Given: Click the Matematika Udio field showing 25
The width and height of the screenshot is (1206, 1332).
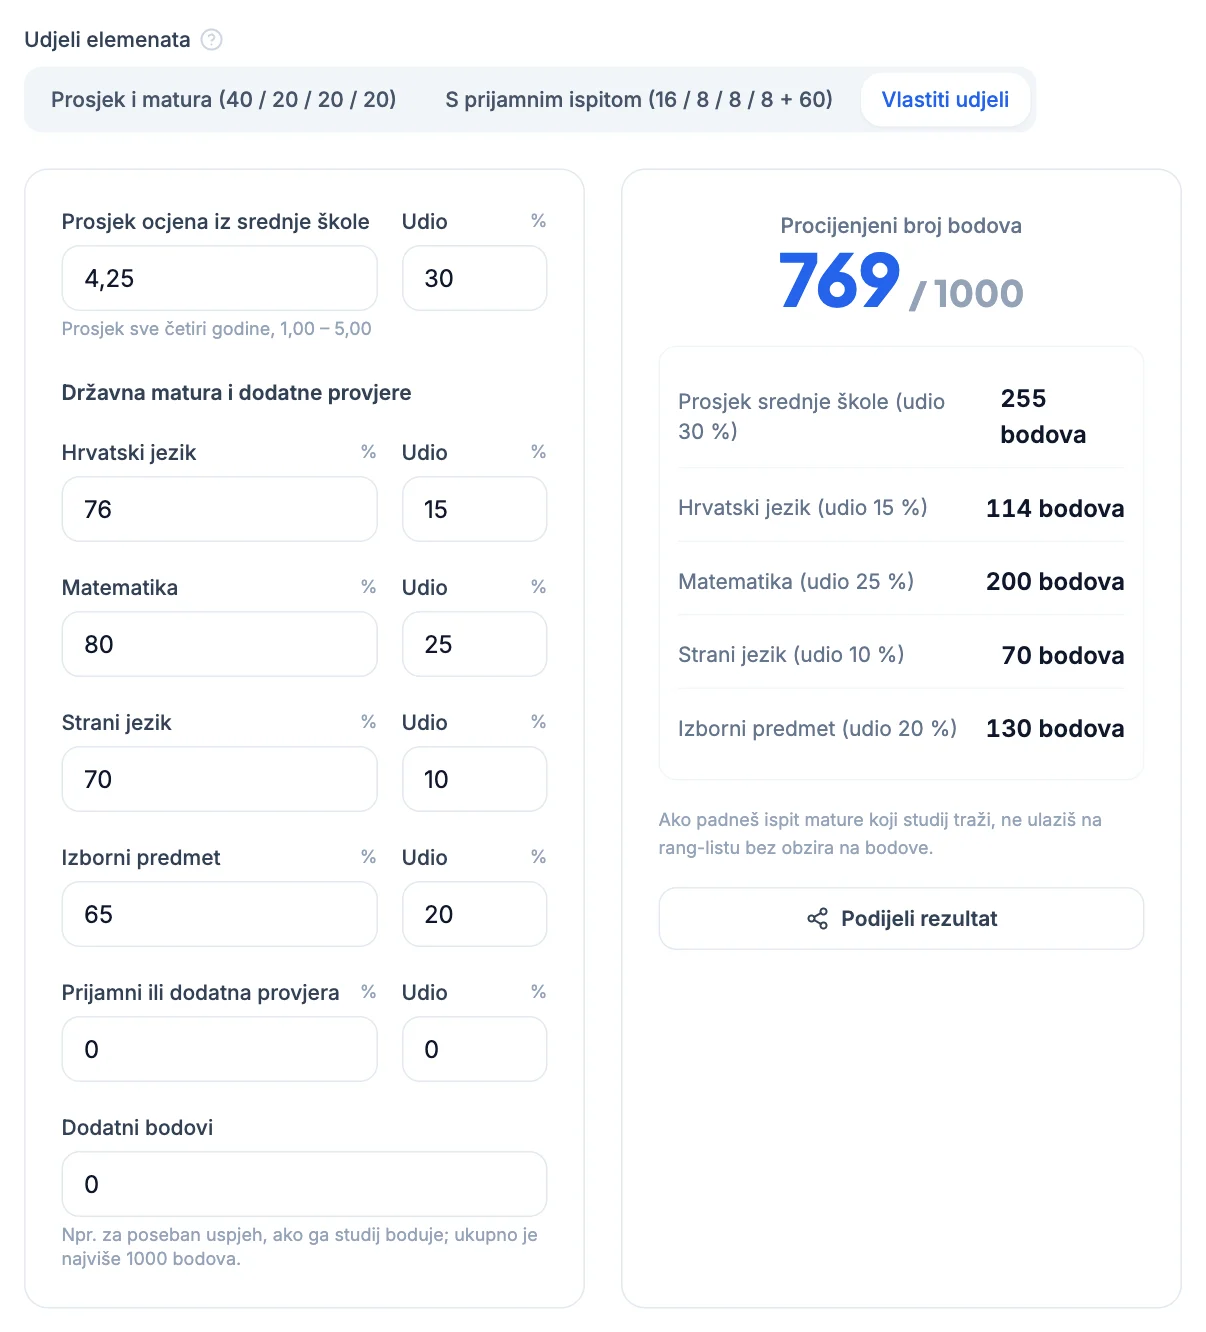Looking at the screenshot, I should [474, 645].
